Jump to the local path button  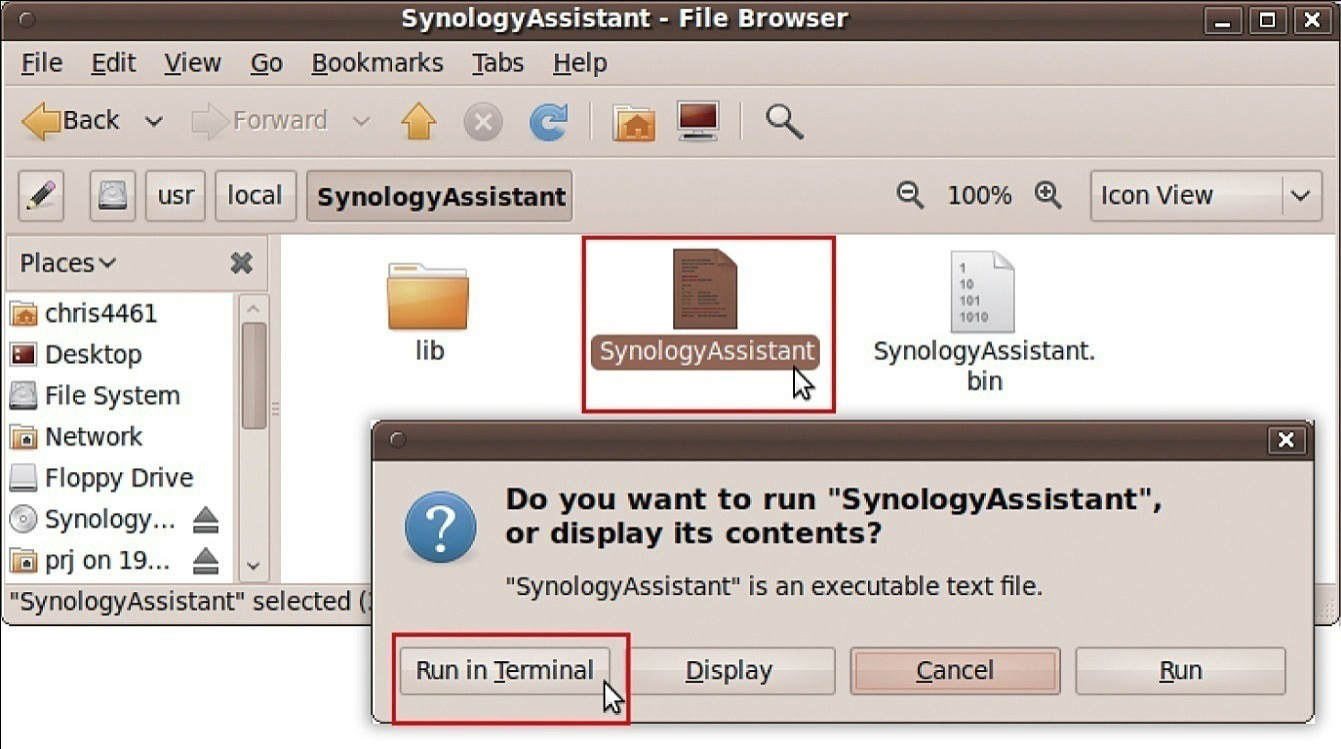coord(255,195)
